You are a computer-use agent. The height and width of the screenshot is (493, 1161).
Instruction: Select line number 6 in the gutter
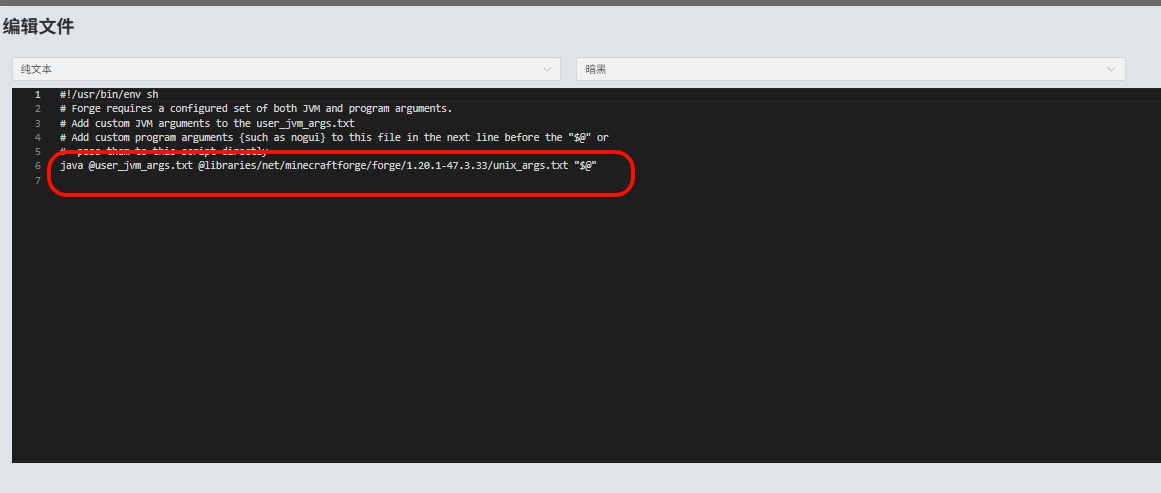tap(37, 166)
